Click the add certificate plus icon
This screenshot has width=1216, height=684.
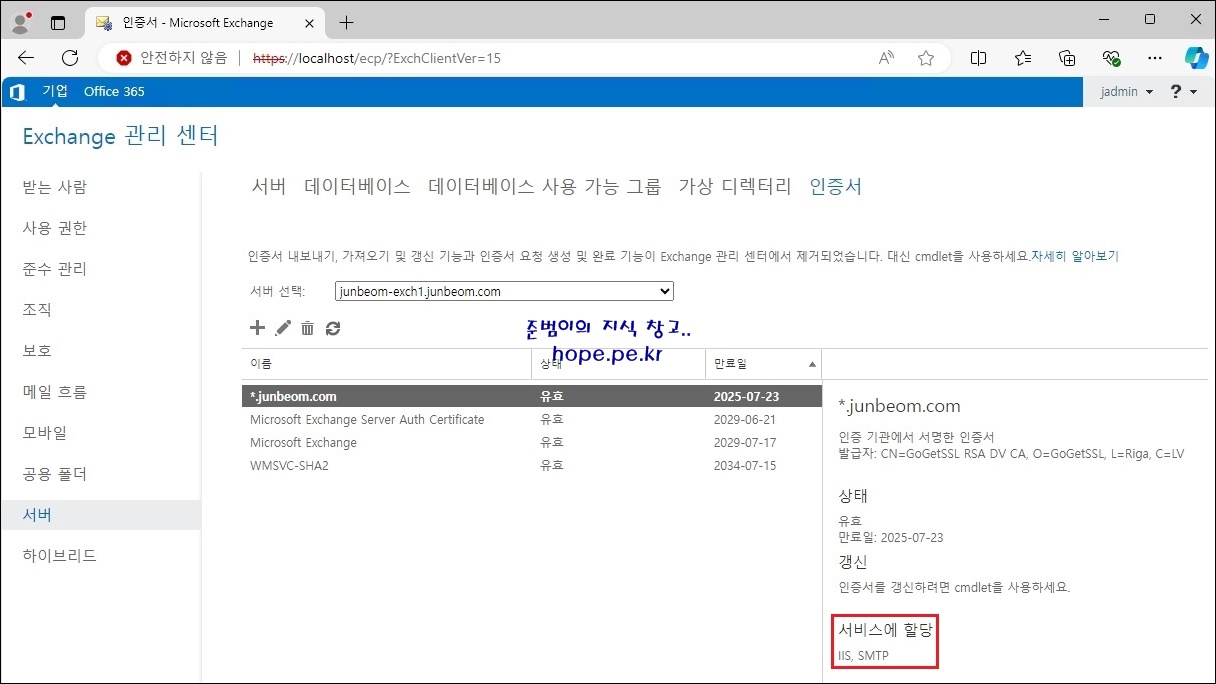tap(257, 328)
